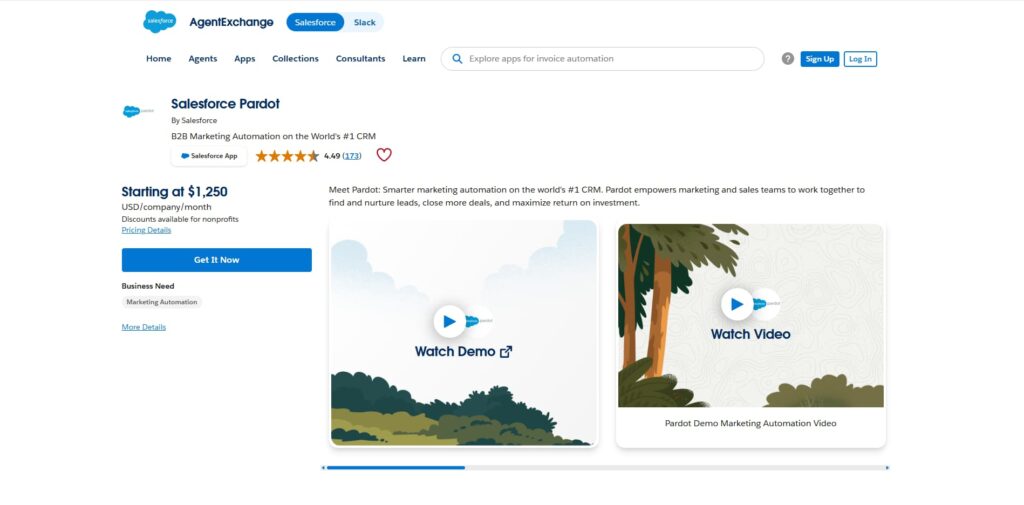The width and height of the screenshot is (1024, 505).
Task: Open the Watch Demo thumbnail card
Action: pyautogui.click(x=464, y=333)
